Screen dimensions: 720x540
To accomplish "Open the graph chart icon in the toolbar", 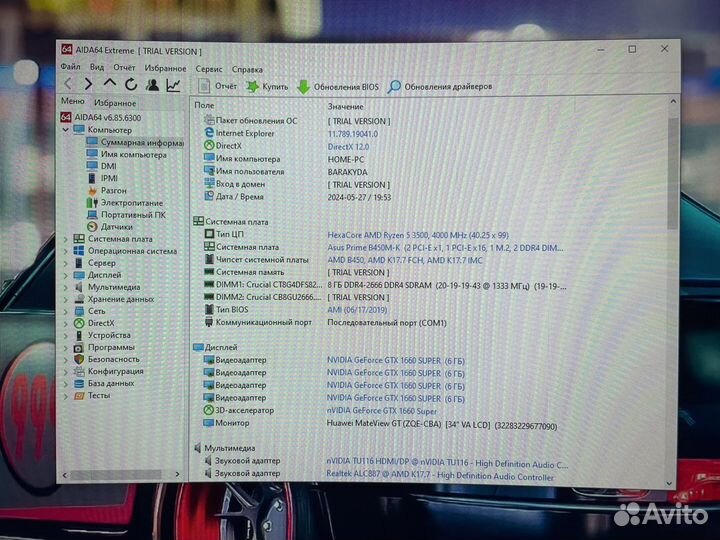I will point(173,85).
